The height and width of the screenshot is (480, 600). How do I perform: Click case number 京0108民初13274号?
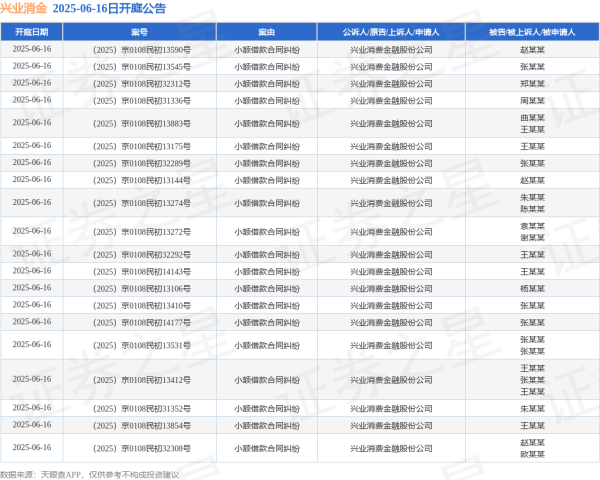156,203
